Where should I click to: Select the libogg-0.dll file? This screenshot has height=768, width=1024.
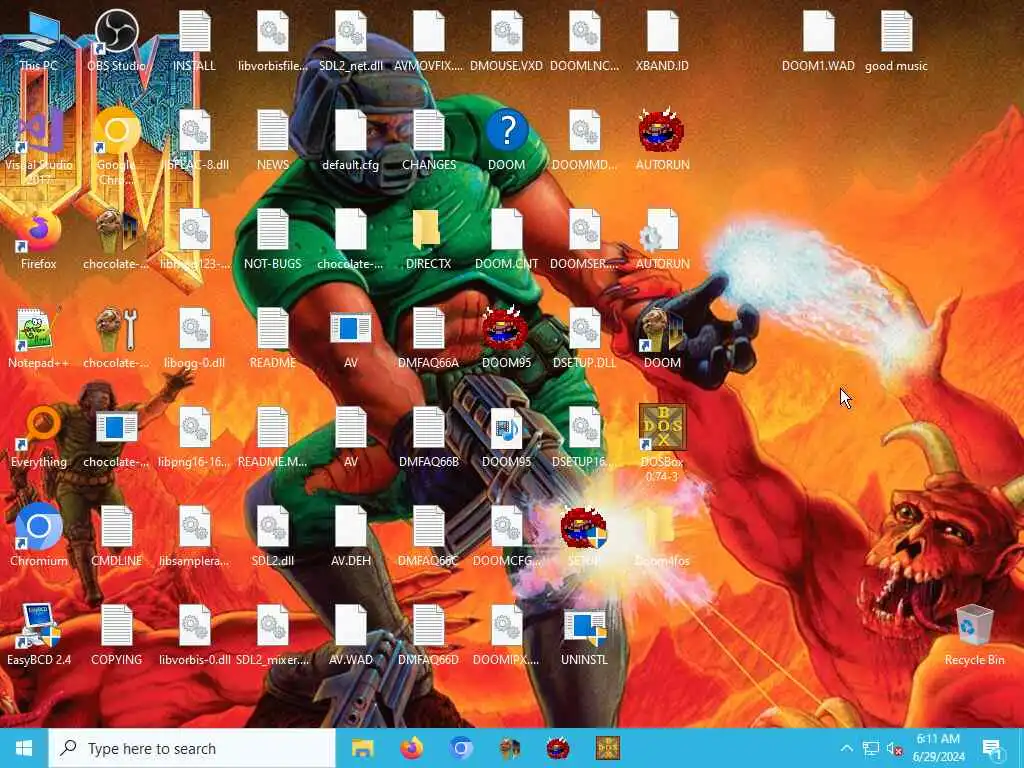click(195, 338)
